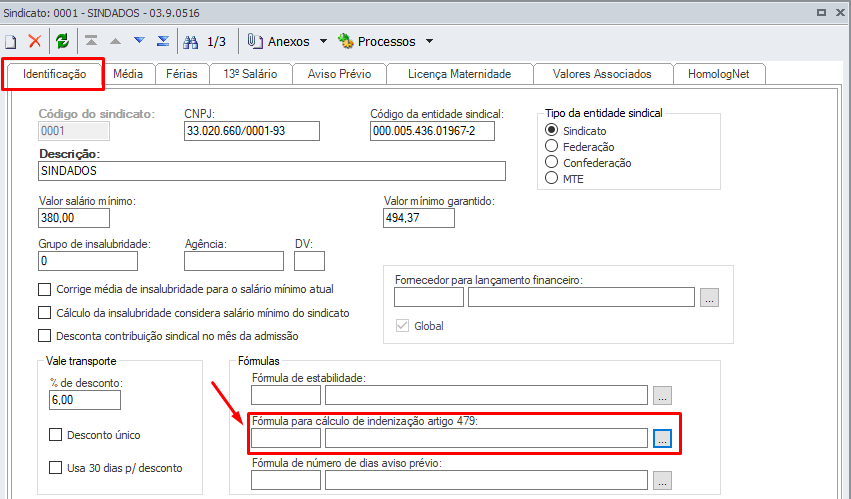
Task: Open lookup button for Fórmula de estabilidade
Action: coord(662,395)
